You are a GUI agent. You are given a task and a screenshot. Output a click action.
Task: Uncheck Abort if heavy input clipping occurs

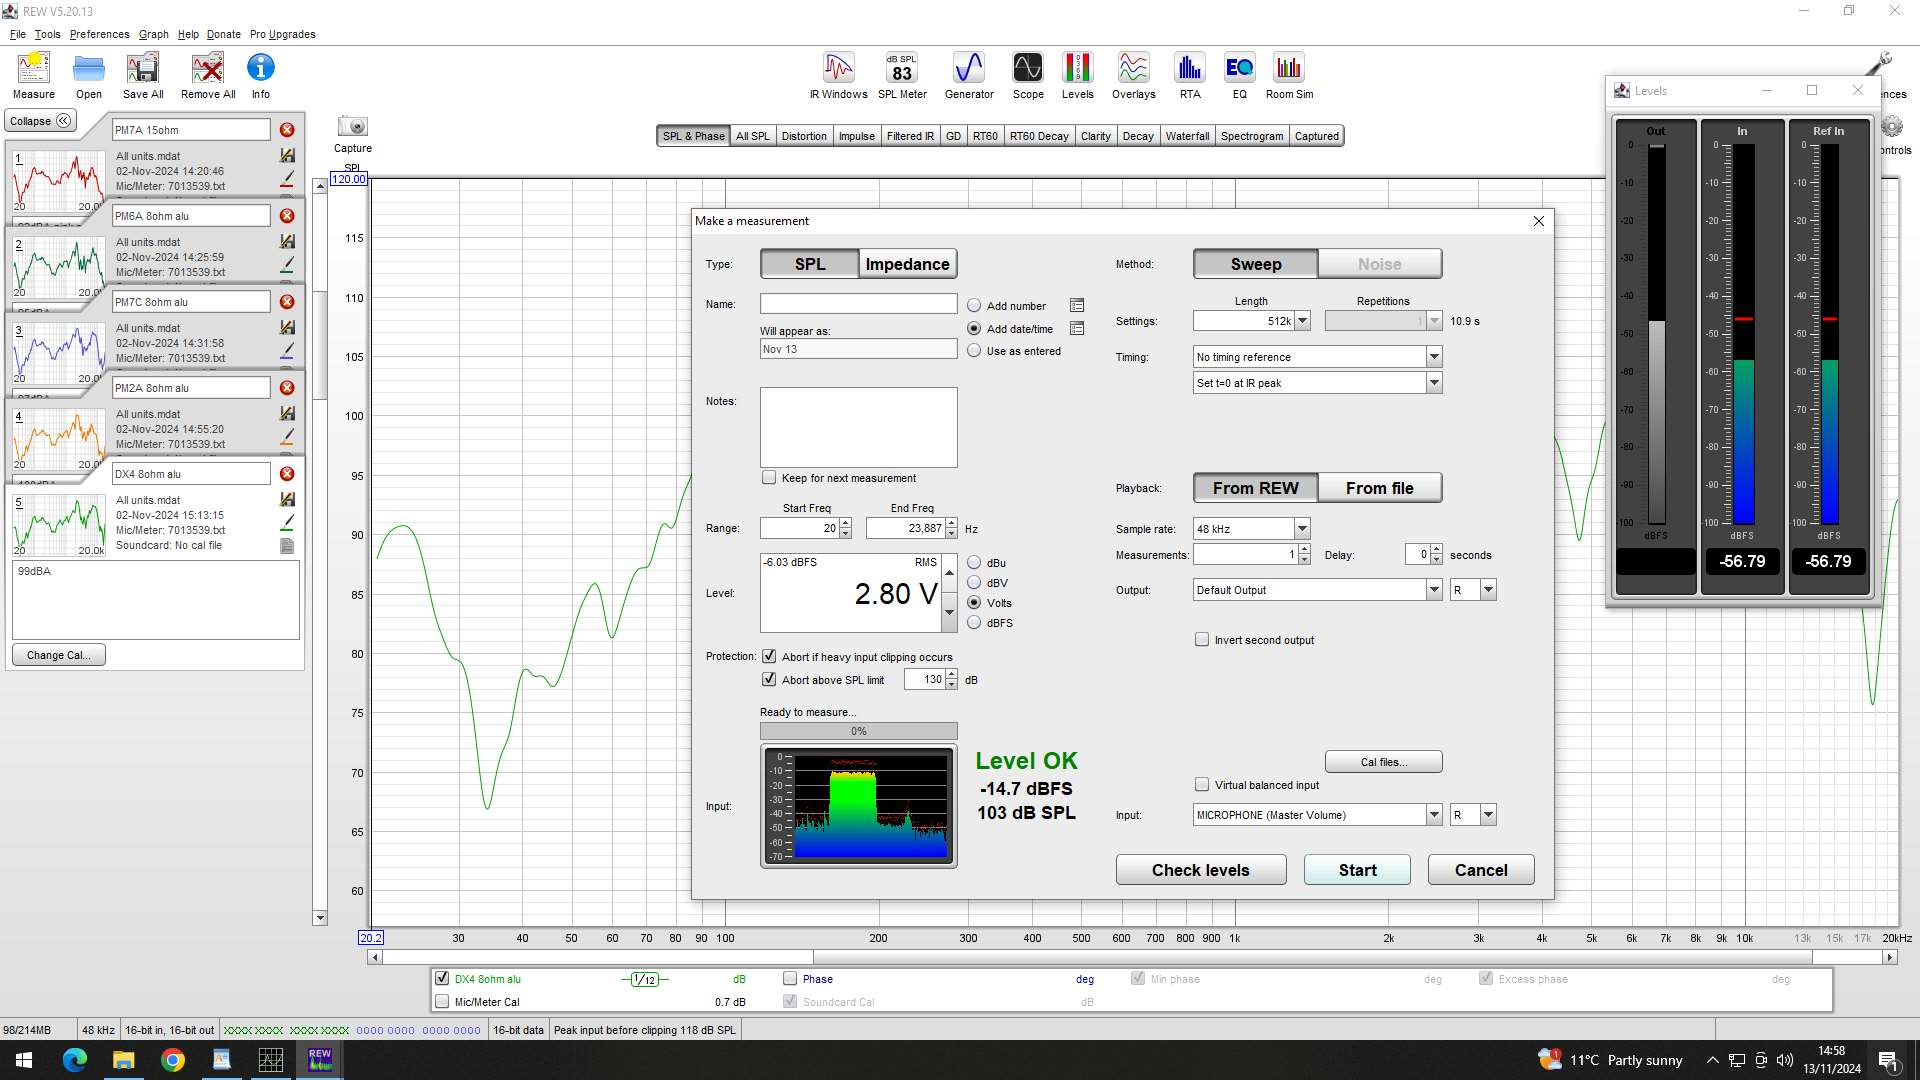pyautogui.click(x=769, y=656)
